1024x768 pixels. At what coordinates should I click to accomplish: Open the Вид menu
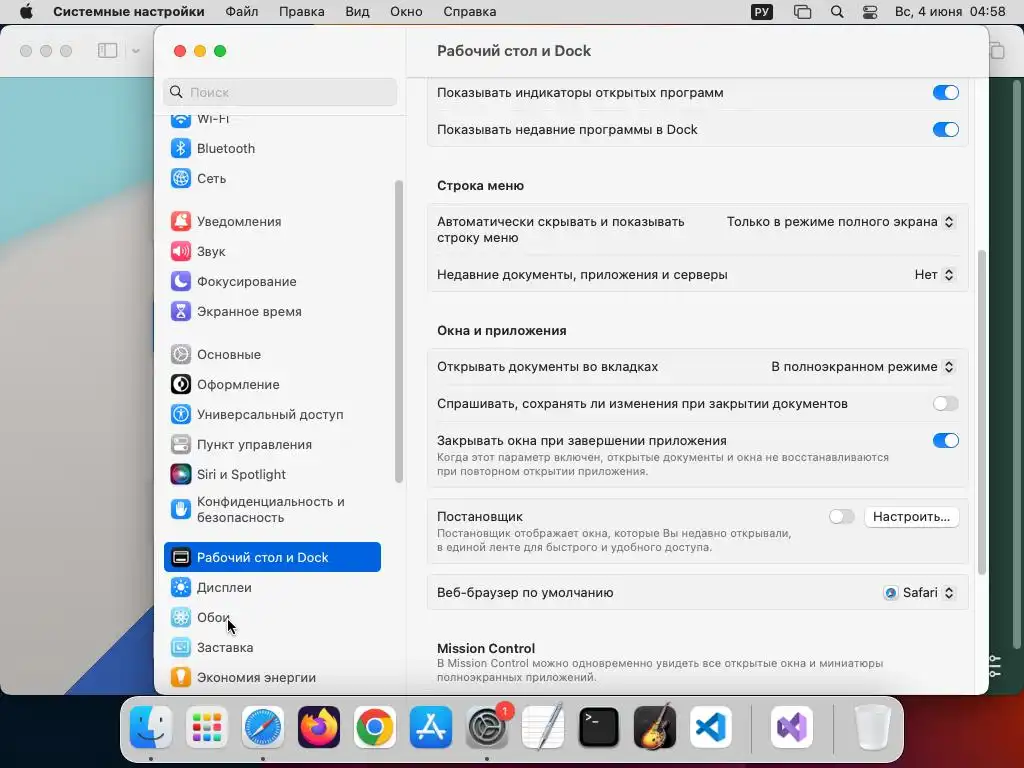pos(357,12)
